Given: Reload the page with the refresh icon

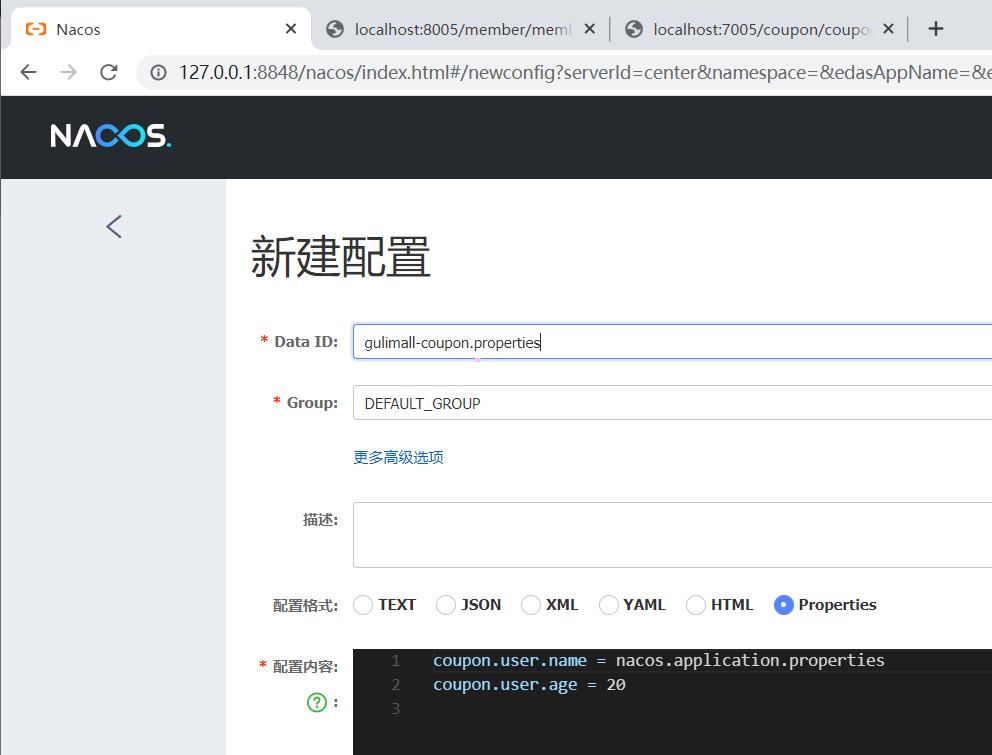Looking at the screenshot, I should point(109,72).
